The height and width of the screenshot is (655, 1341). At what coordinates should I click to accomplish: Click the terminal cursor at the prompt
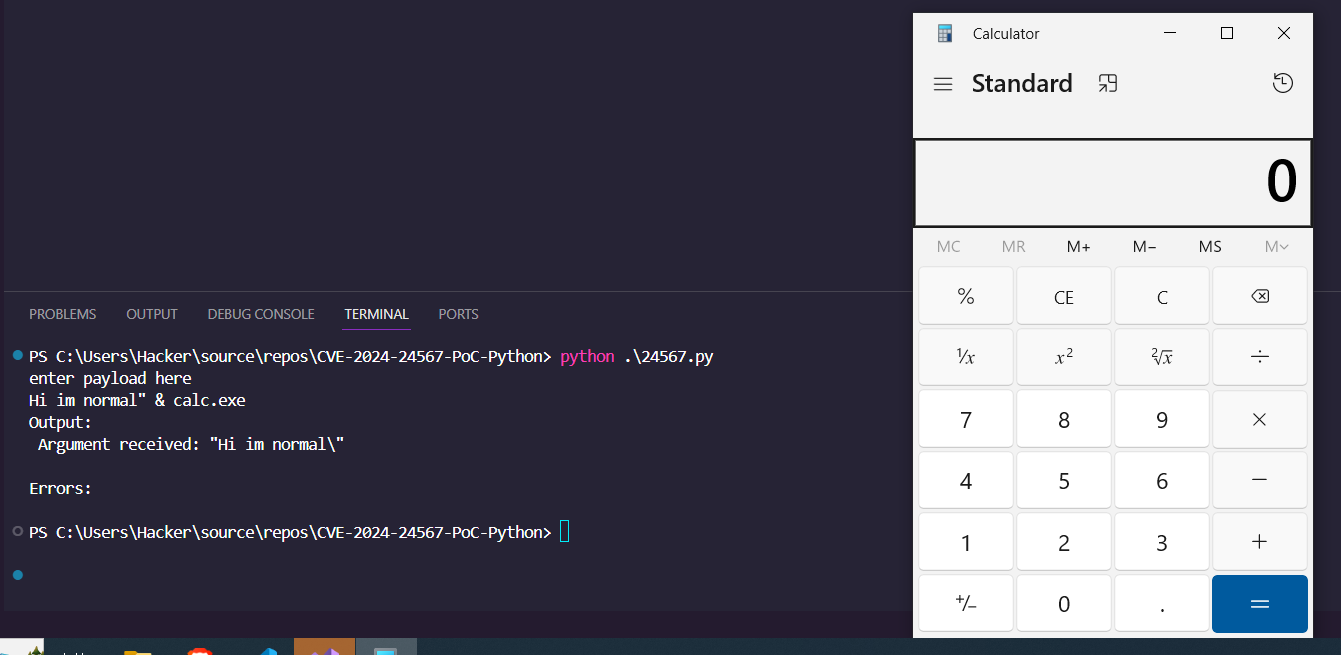564,532
